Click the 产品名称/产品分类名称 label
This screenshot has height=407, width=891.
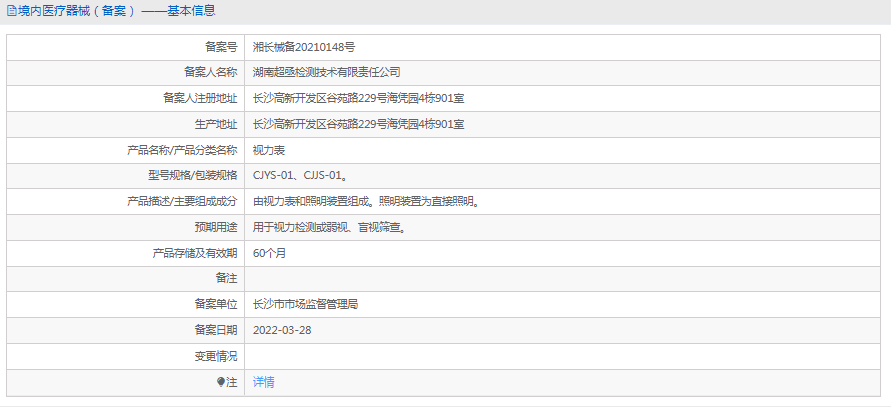pos(182,150)
